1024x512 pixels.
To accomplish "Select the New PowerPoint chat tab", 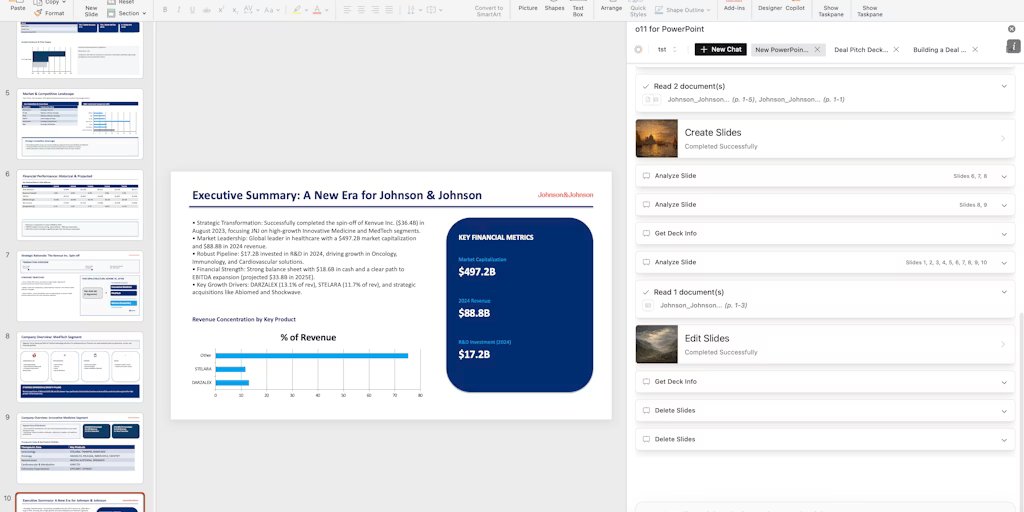I will (x=781, y=49).
